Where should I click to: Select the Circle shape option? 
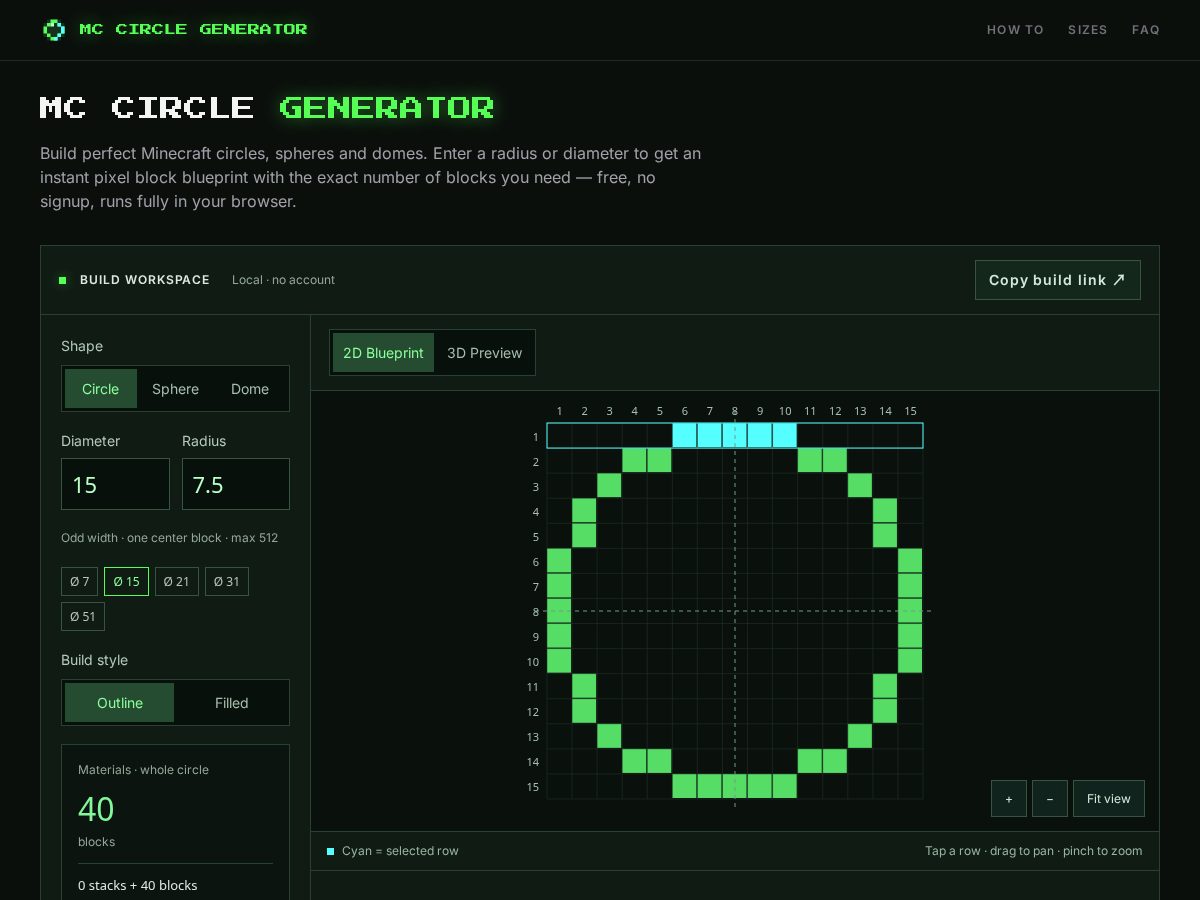pos(101,389)
